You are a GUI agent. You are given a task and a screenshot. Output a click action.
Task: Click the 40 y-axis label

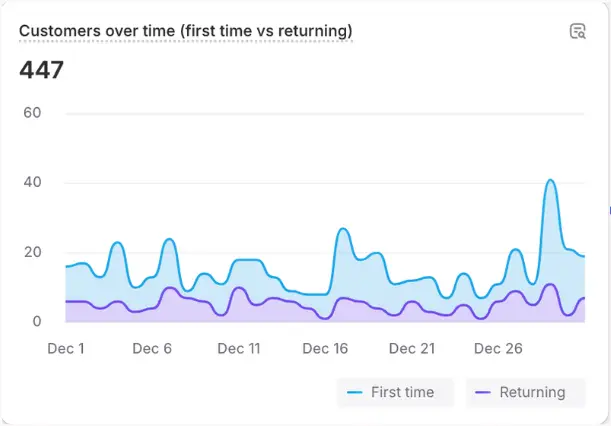pyautogui.click(x=32, y=182)
